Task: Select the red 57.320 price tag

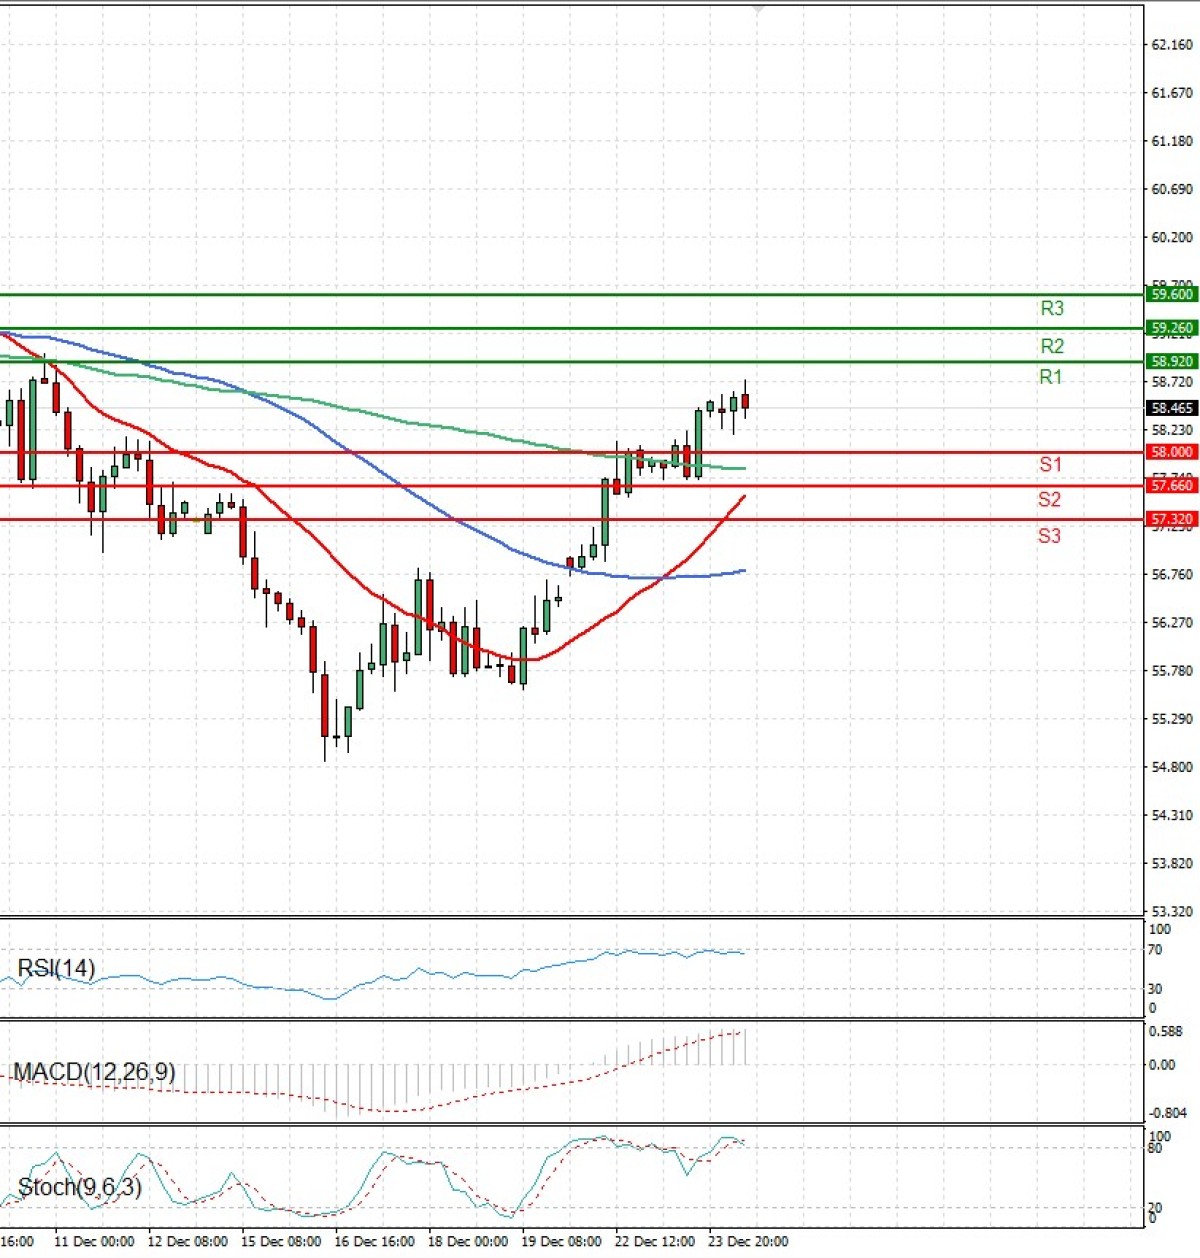Action: [x=1171, y=519]
